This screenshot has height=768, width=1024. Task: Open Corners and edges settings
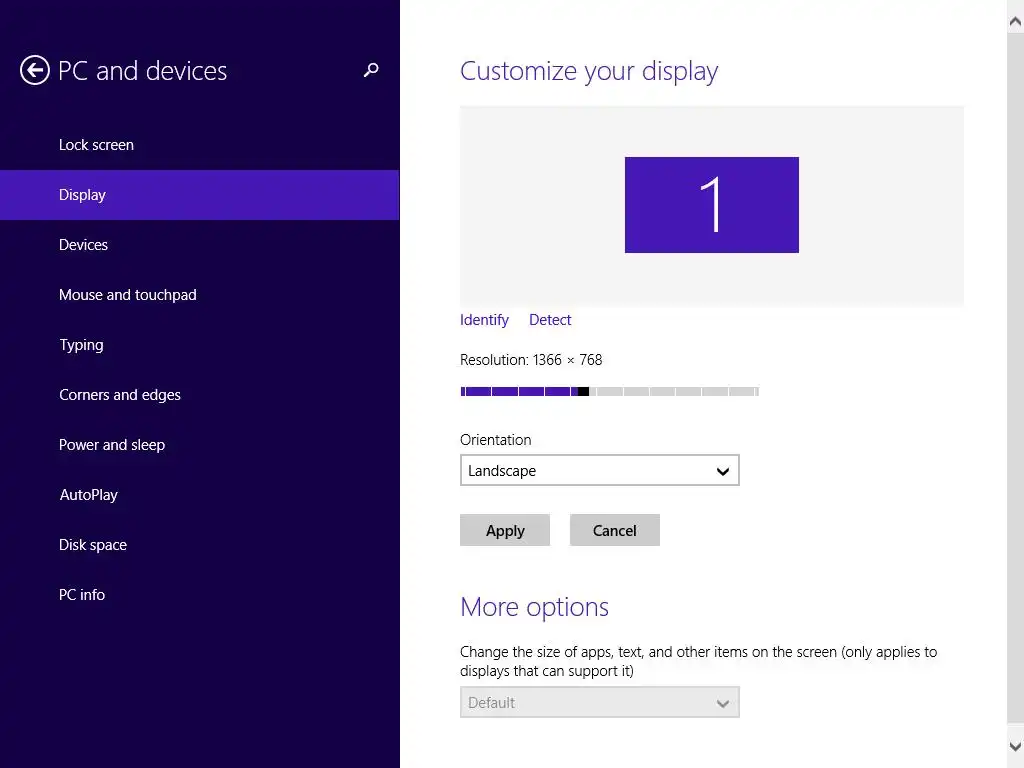click(199, 394)
